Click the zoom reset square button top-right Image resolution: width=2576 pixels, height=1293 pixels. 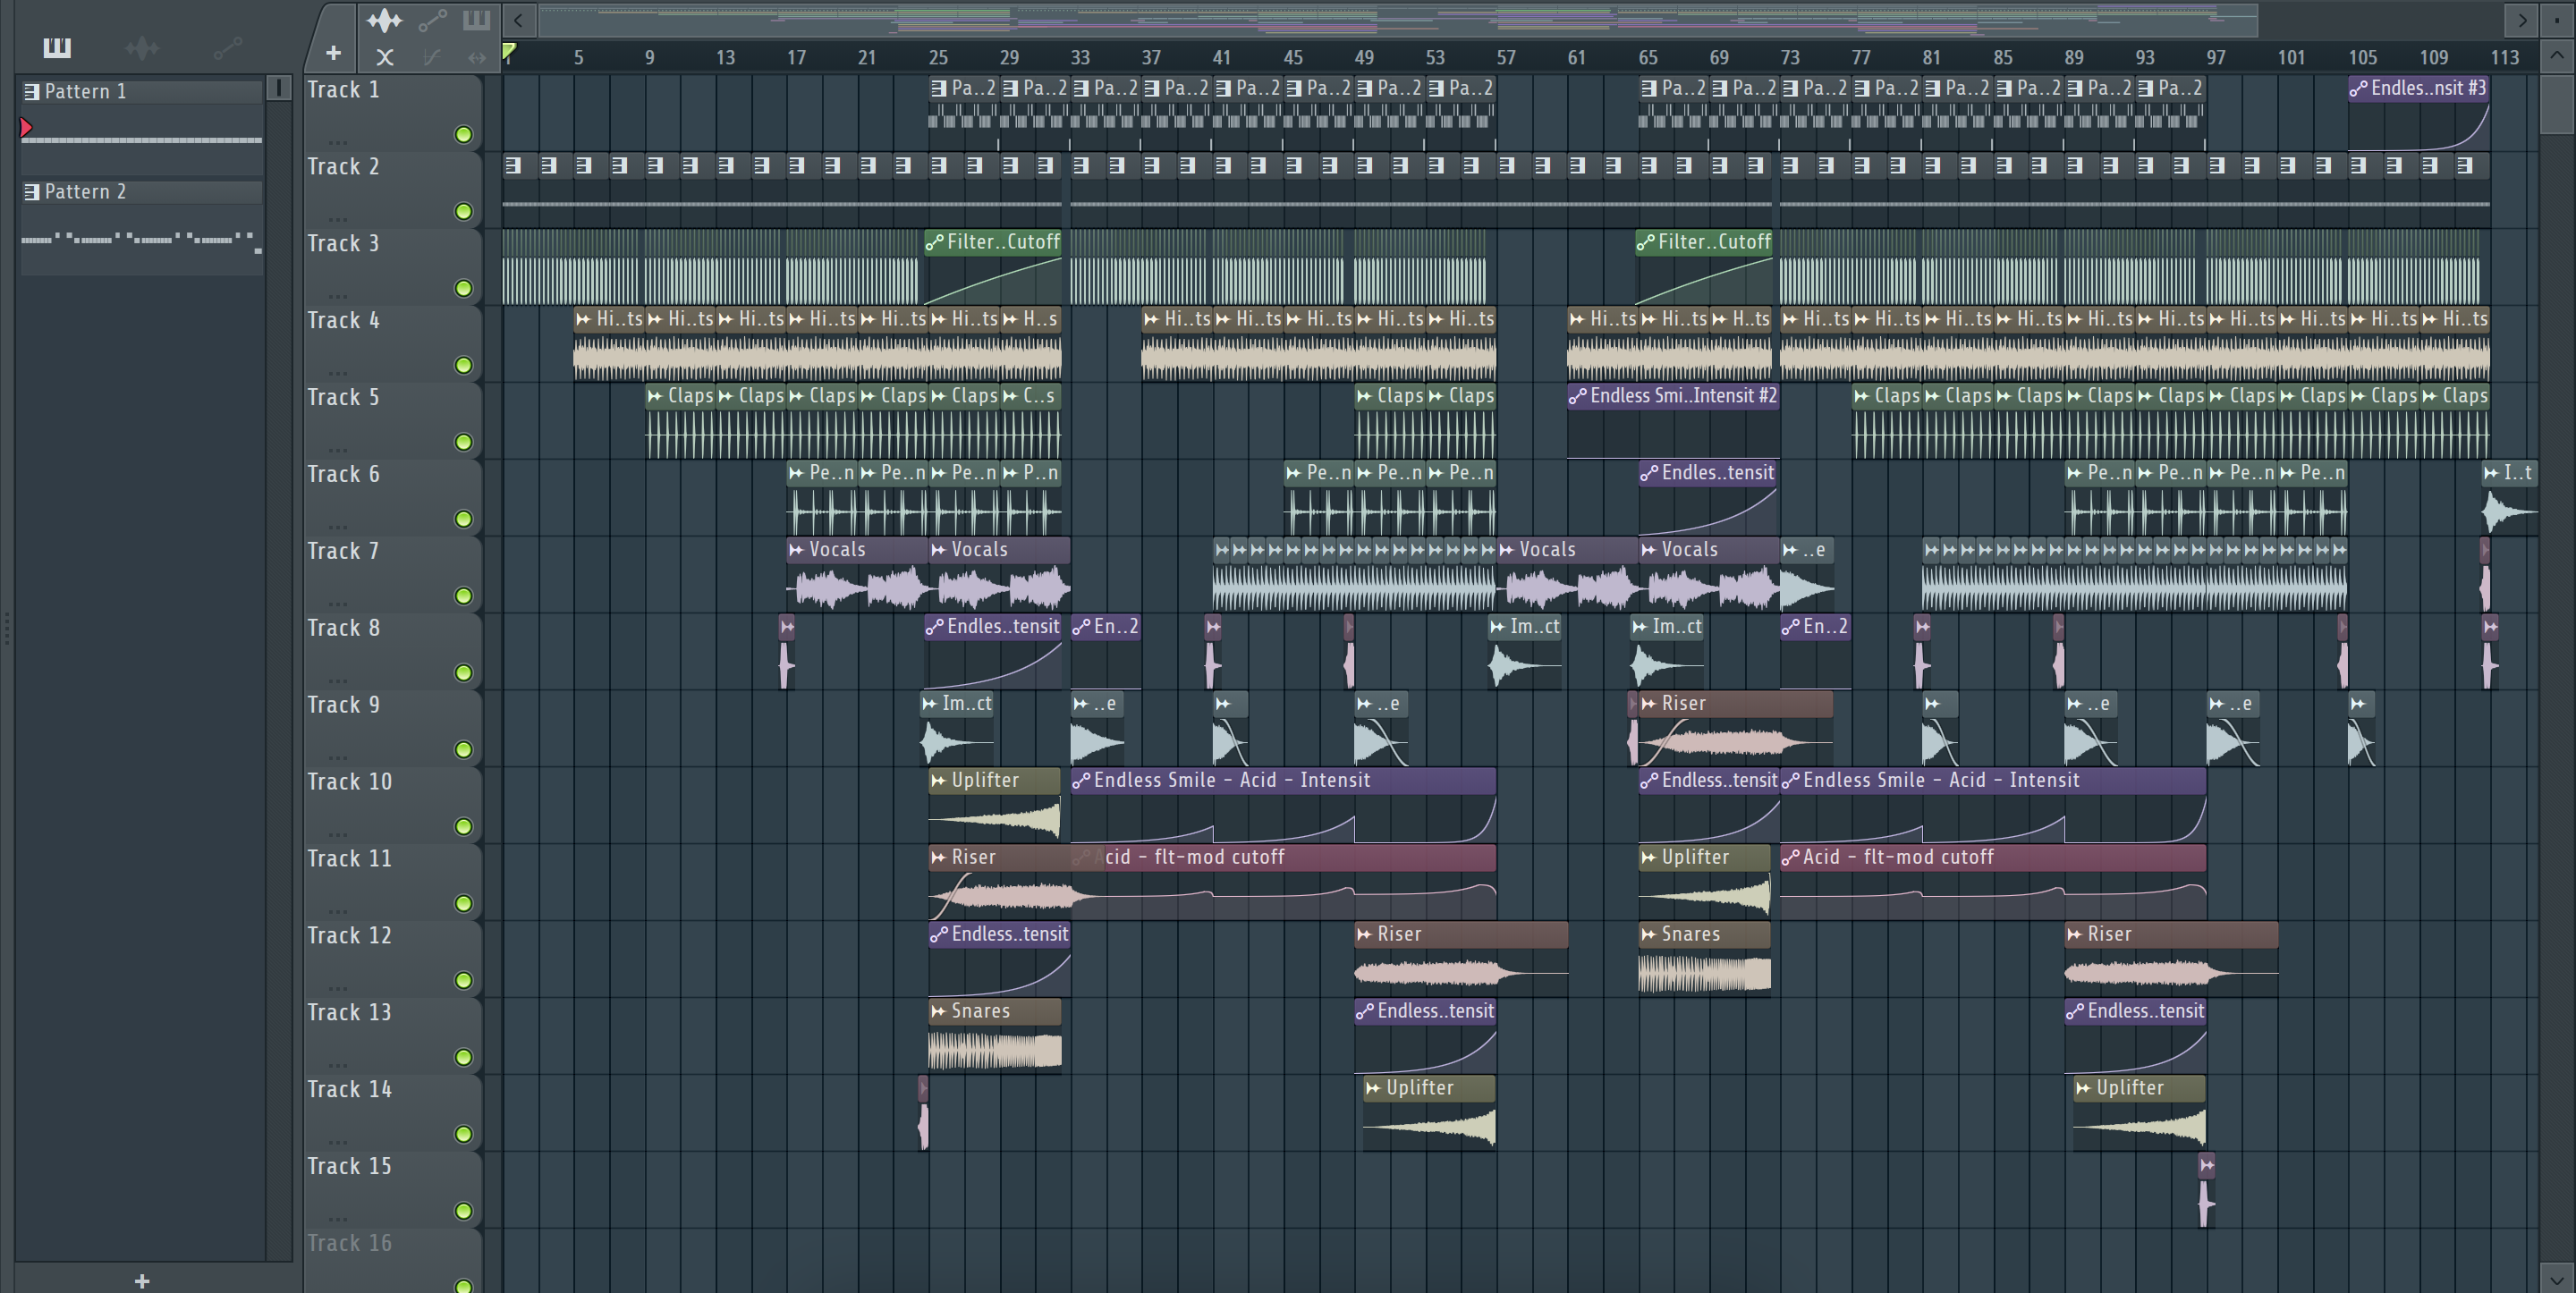[x=2558, y=19]
